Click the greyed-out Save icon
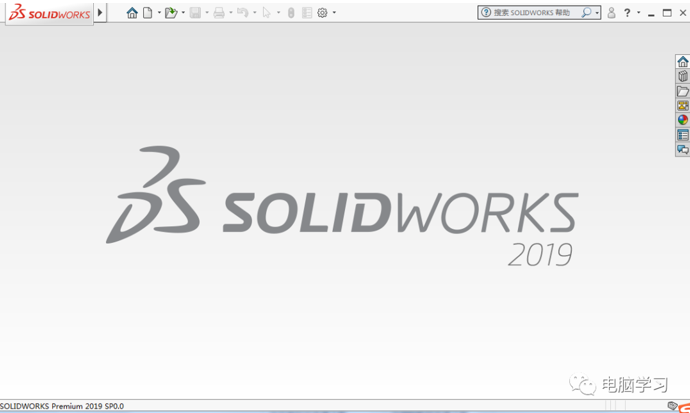690x413 pixels. pyautogui.click(x=195, y=13)
